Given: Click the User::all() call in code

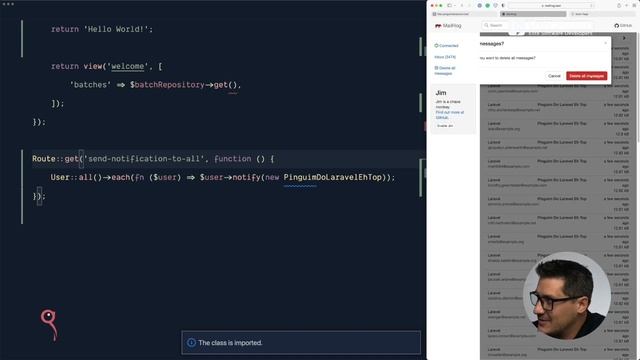Looking at the screenshot, I should [x=76, y=177].
